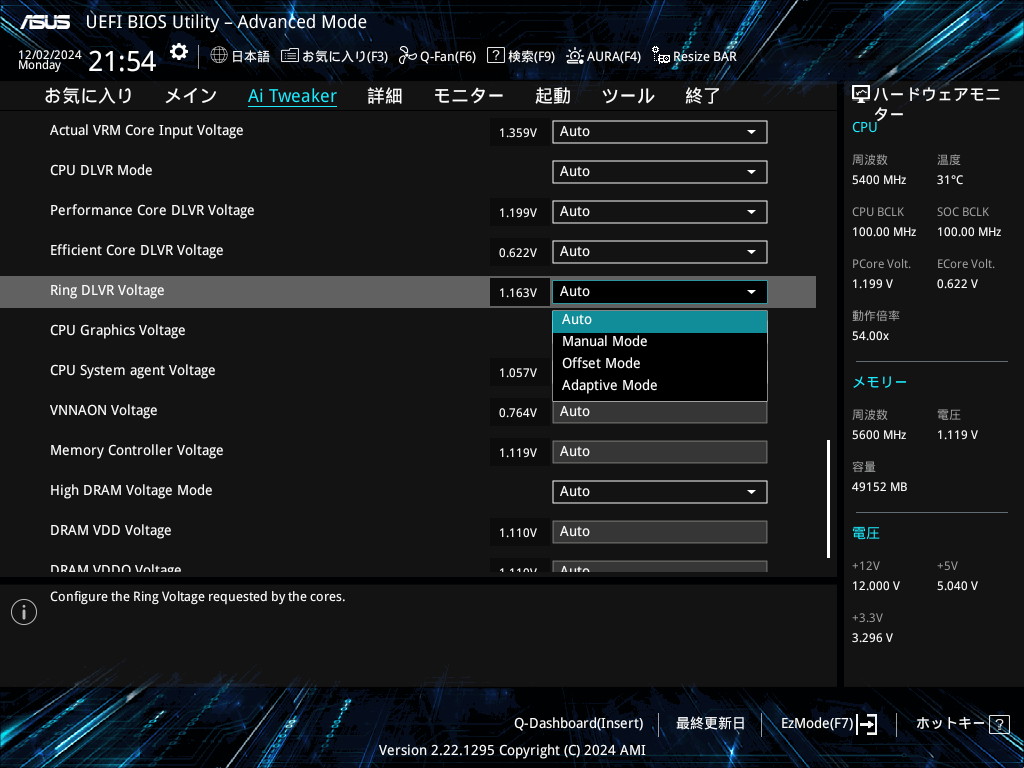
Task: Click EzMode exit arrow icon
Action: [867, 724]
